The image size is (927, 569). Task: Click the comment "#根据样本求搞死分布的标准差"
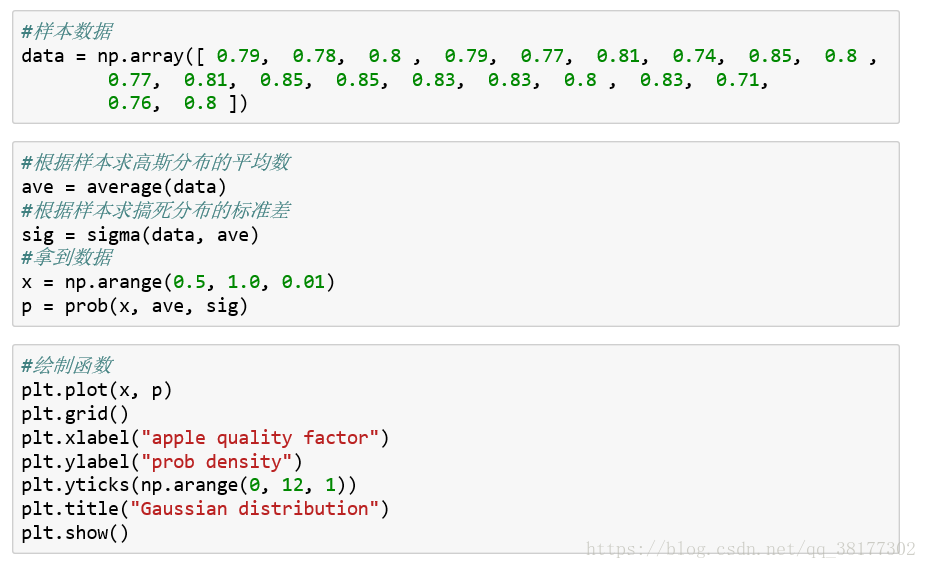[x=156, y=210]
